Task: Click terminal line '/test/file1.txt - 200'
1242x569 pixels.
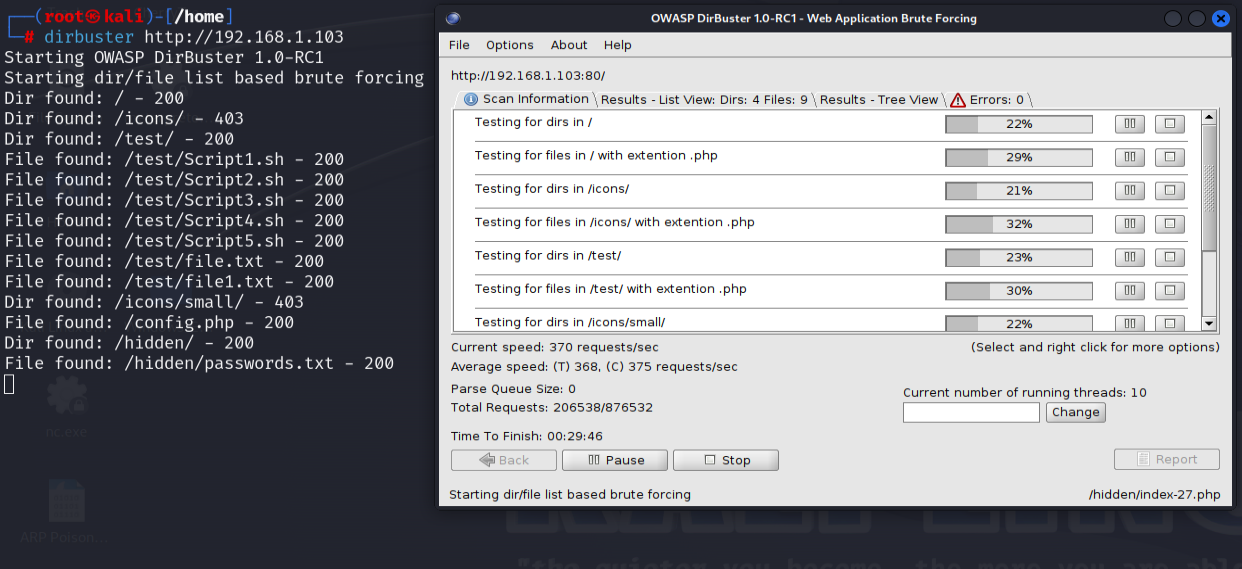Action: tap(169, 282)
